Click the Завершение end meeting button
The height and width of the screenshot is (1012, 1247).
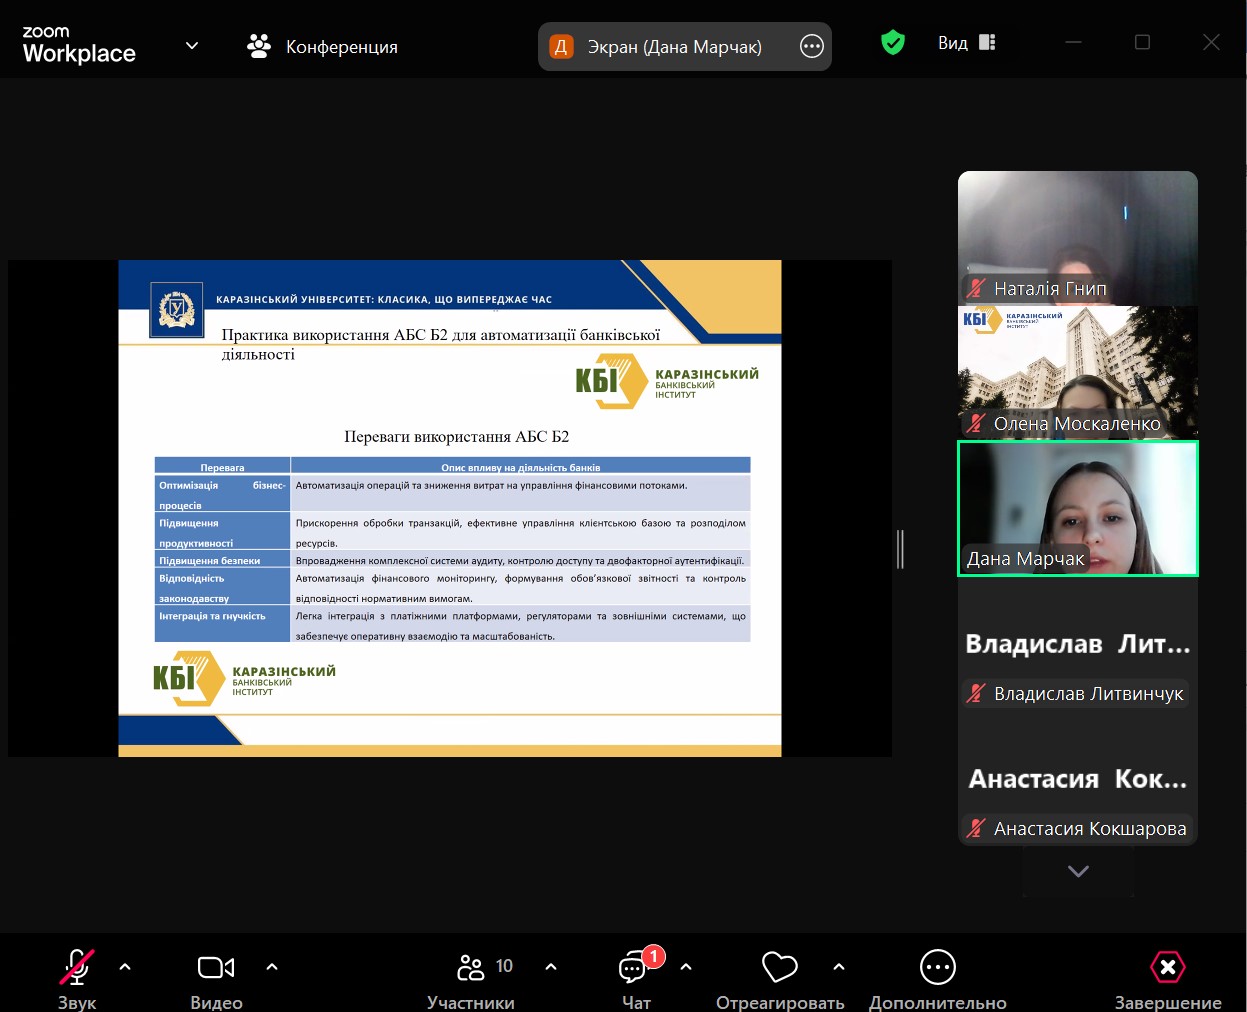[x=1168, y=978]
